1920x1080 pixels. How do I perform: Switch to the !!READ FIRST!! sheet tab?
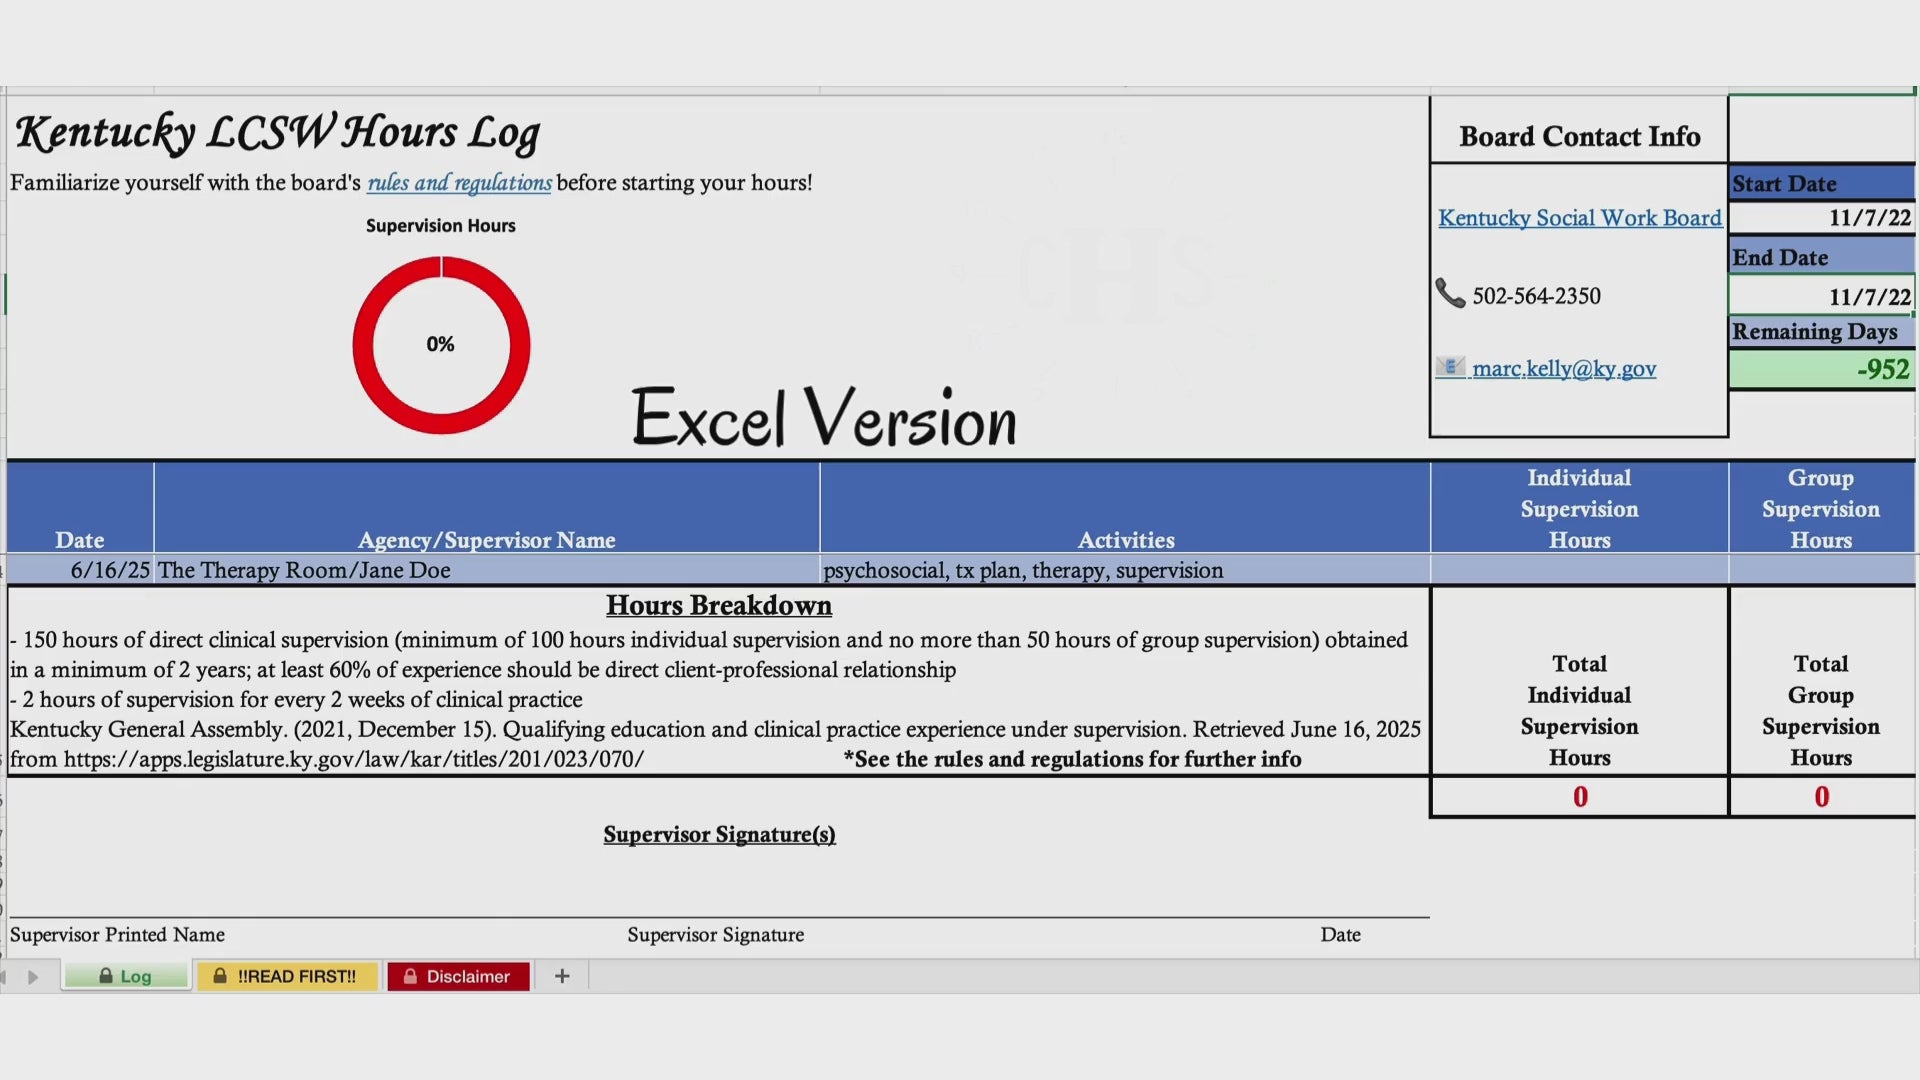tap(287, 976)
